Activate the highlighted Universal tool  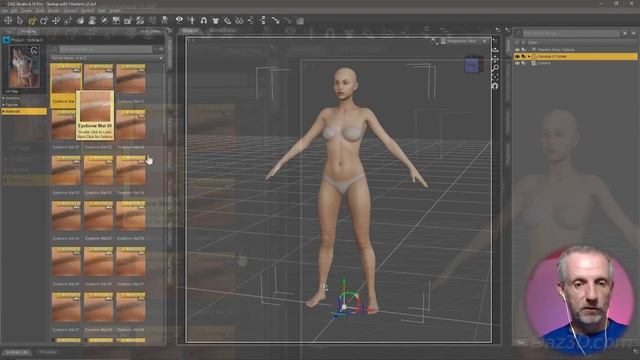[x=32, y=20]
